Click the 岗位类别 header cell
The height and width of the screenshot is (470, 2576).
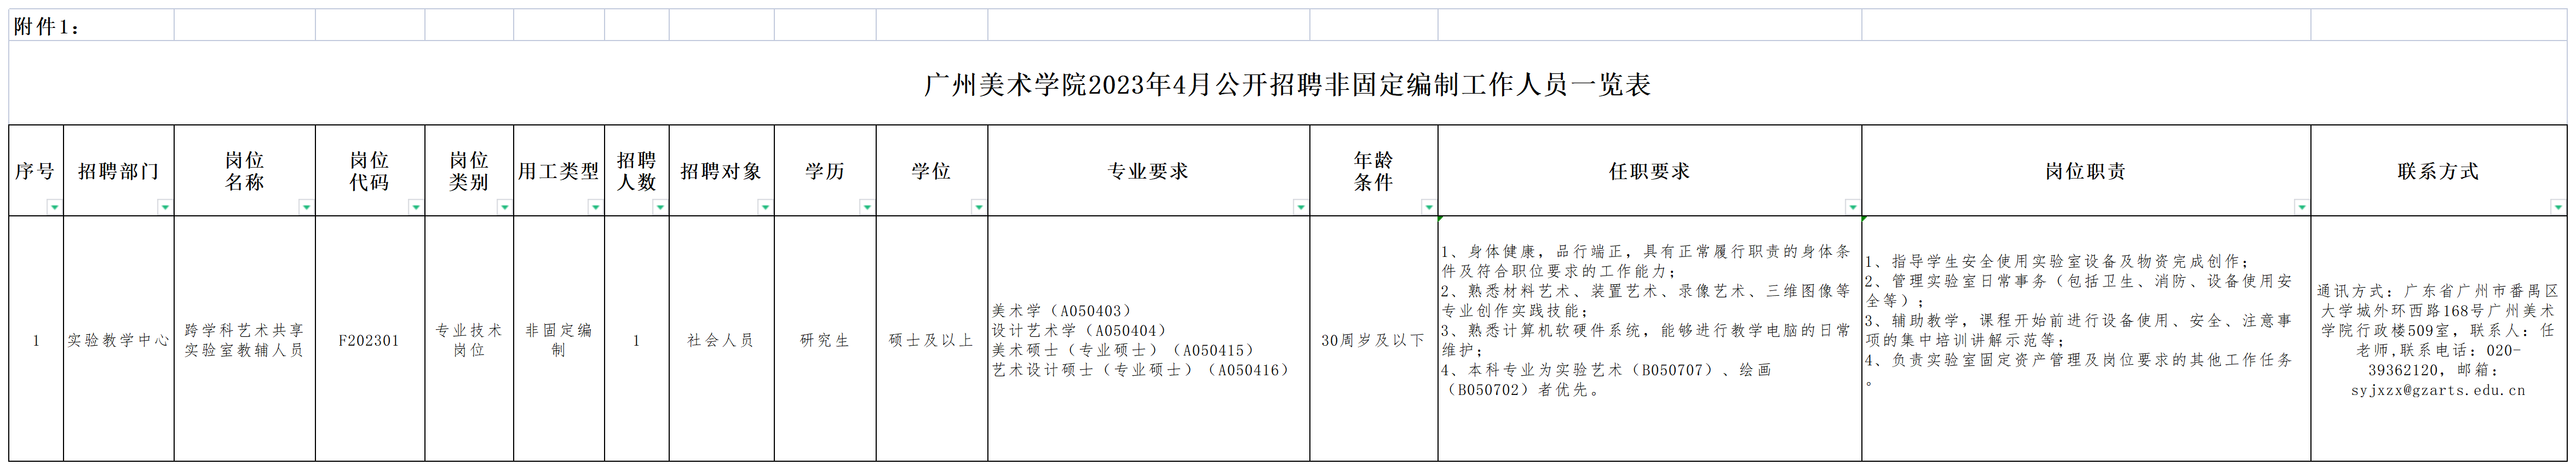pos(469,171)
